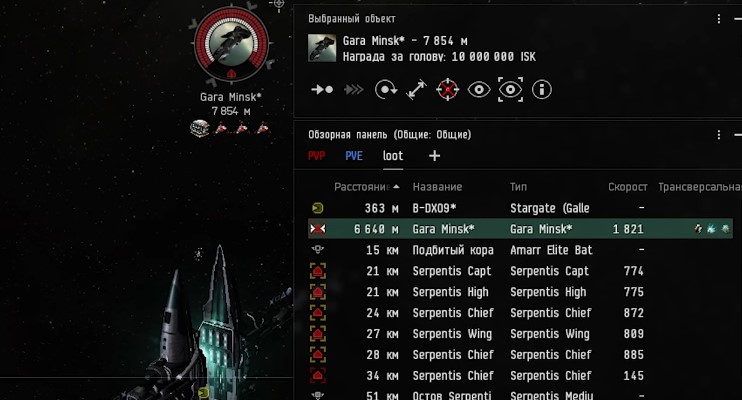This screenshot has width=742, height=400.
Task: Click the Warp to icon in Selected Item
Action: [x=353, y=89]
